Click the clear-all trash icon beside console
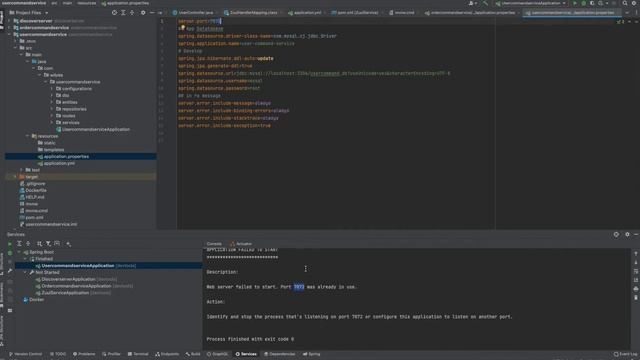Screen dimensions: 640x360 point(636,298)
